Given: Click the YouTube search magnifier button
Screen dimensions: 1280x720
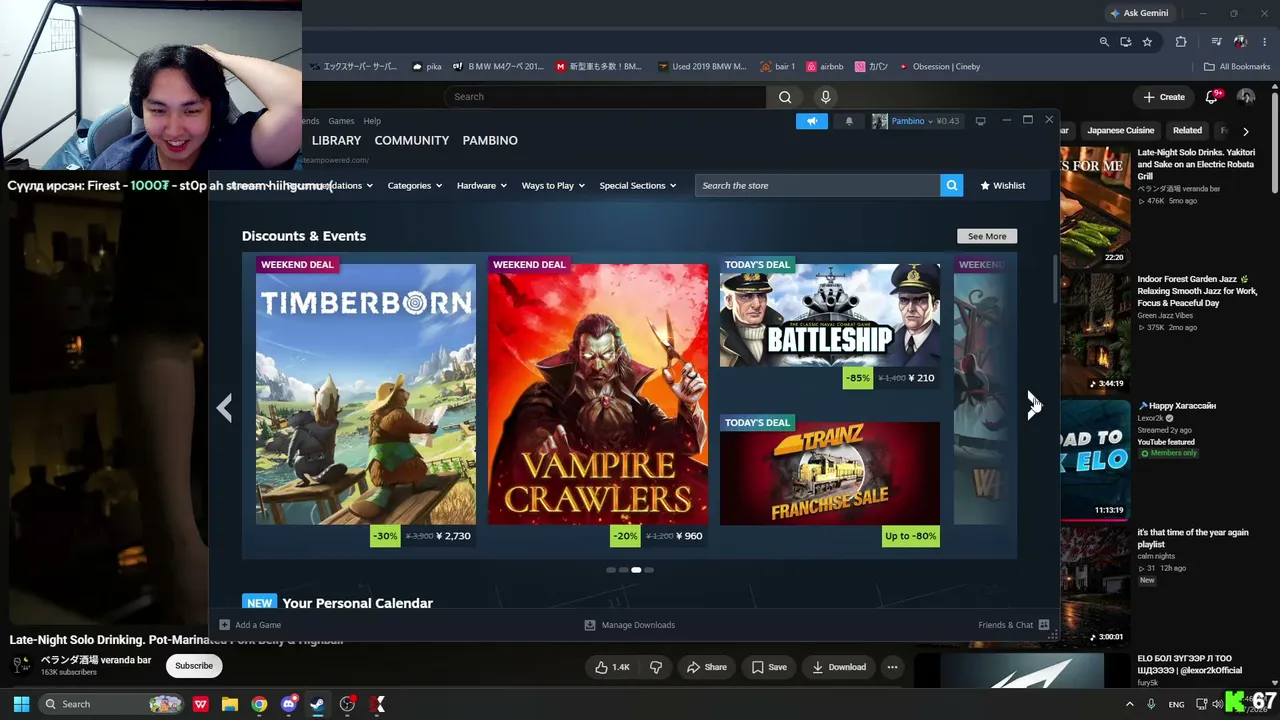Looking at the screenshot, I should click(x=785, y=97).
